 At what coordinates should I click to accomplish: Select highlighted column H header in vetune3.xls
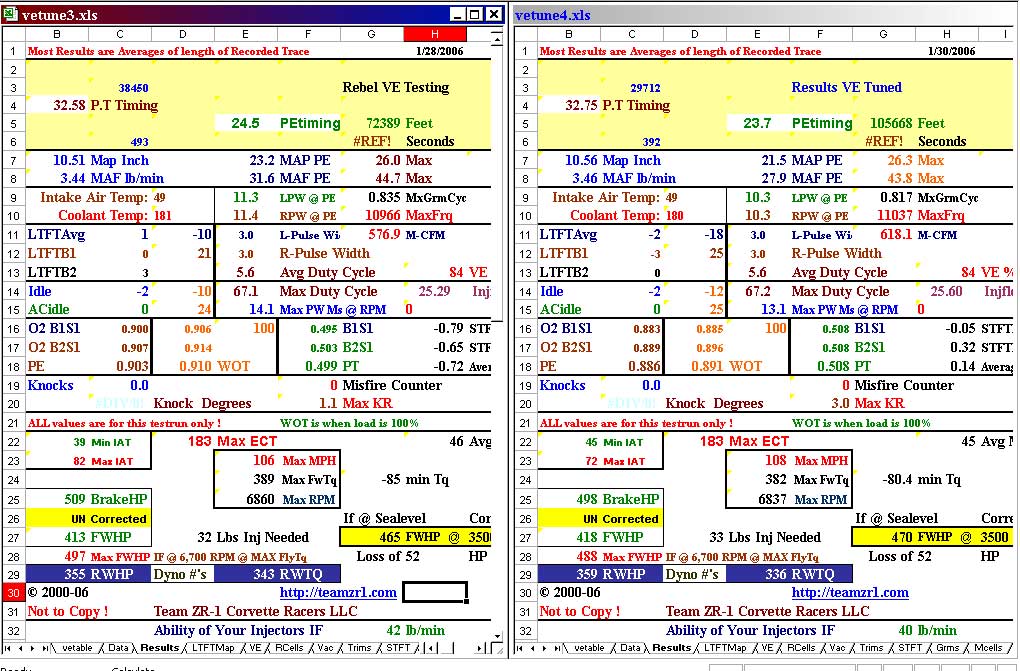coord(435,34)
